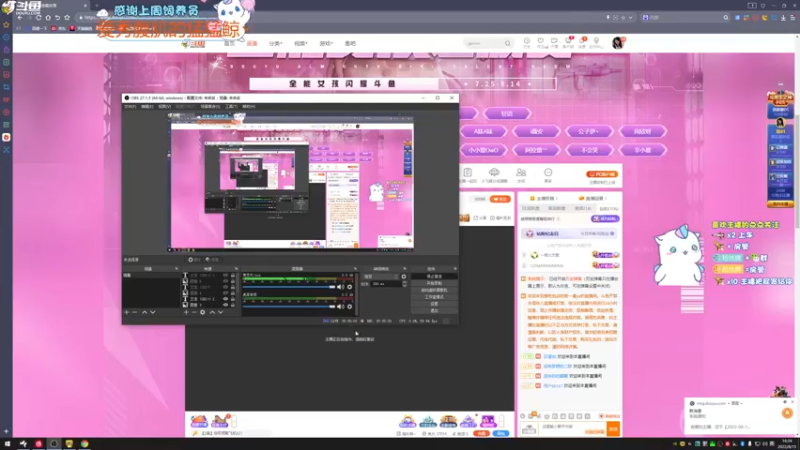
Task: Move scene up in OBS Scenes panel
Action: point(144,312)
